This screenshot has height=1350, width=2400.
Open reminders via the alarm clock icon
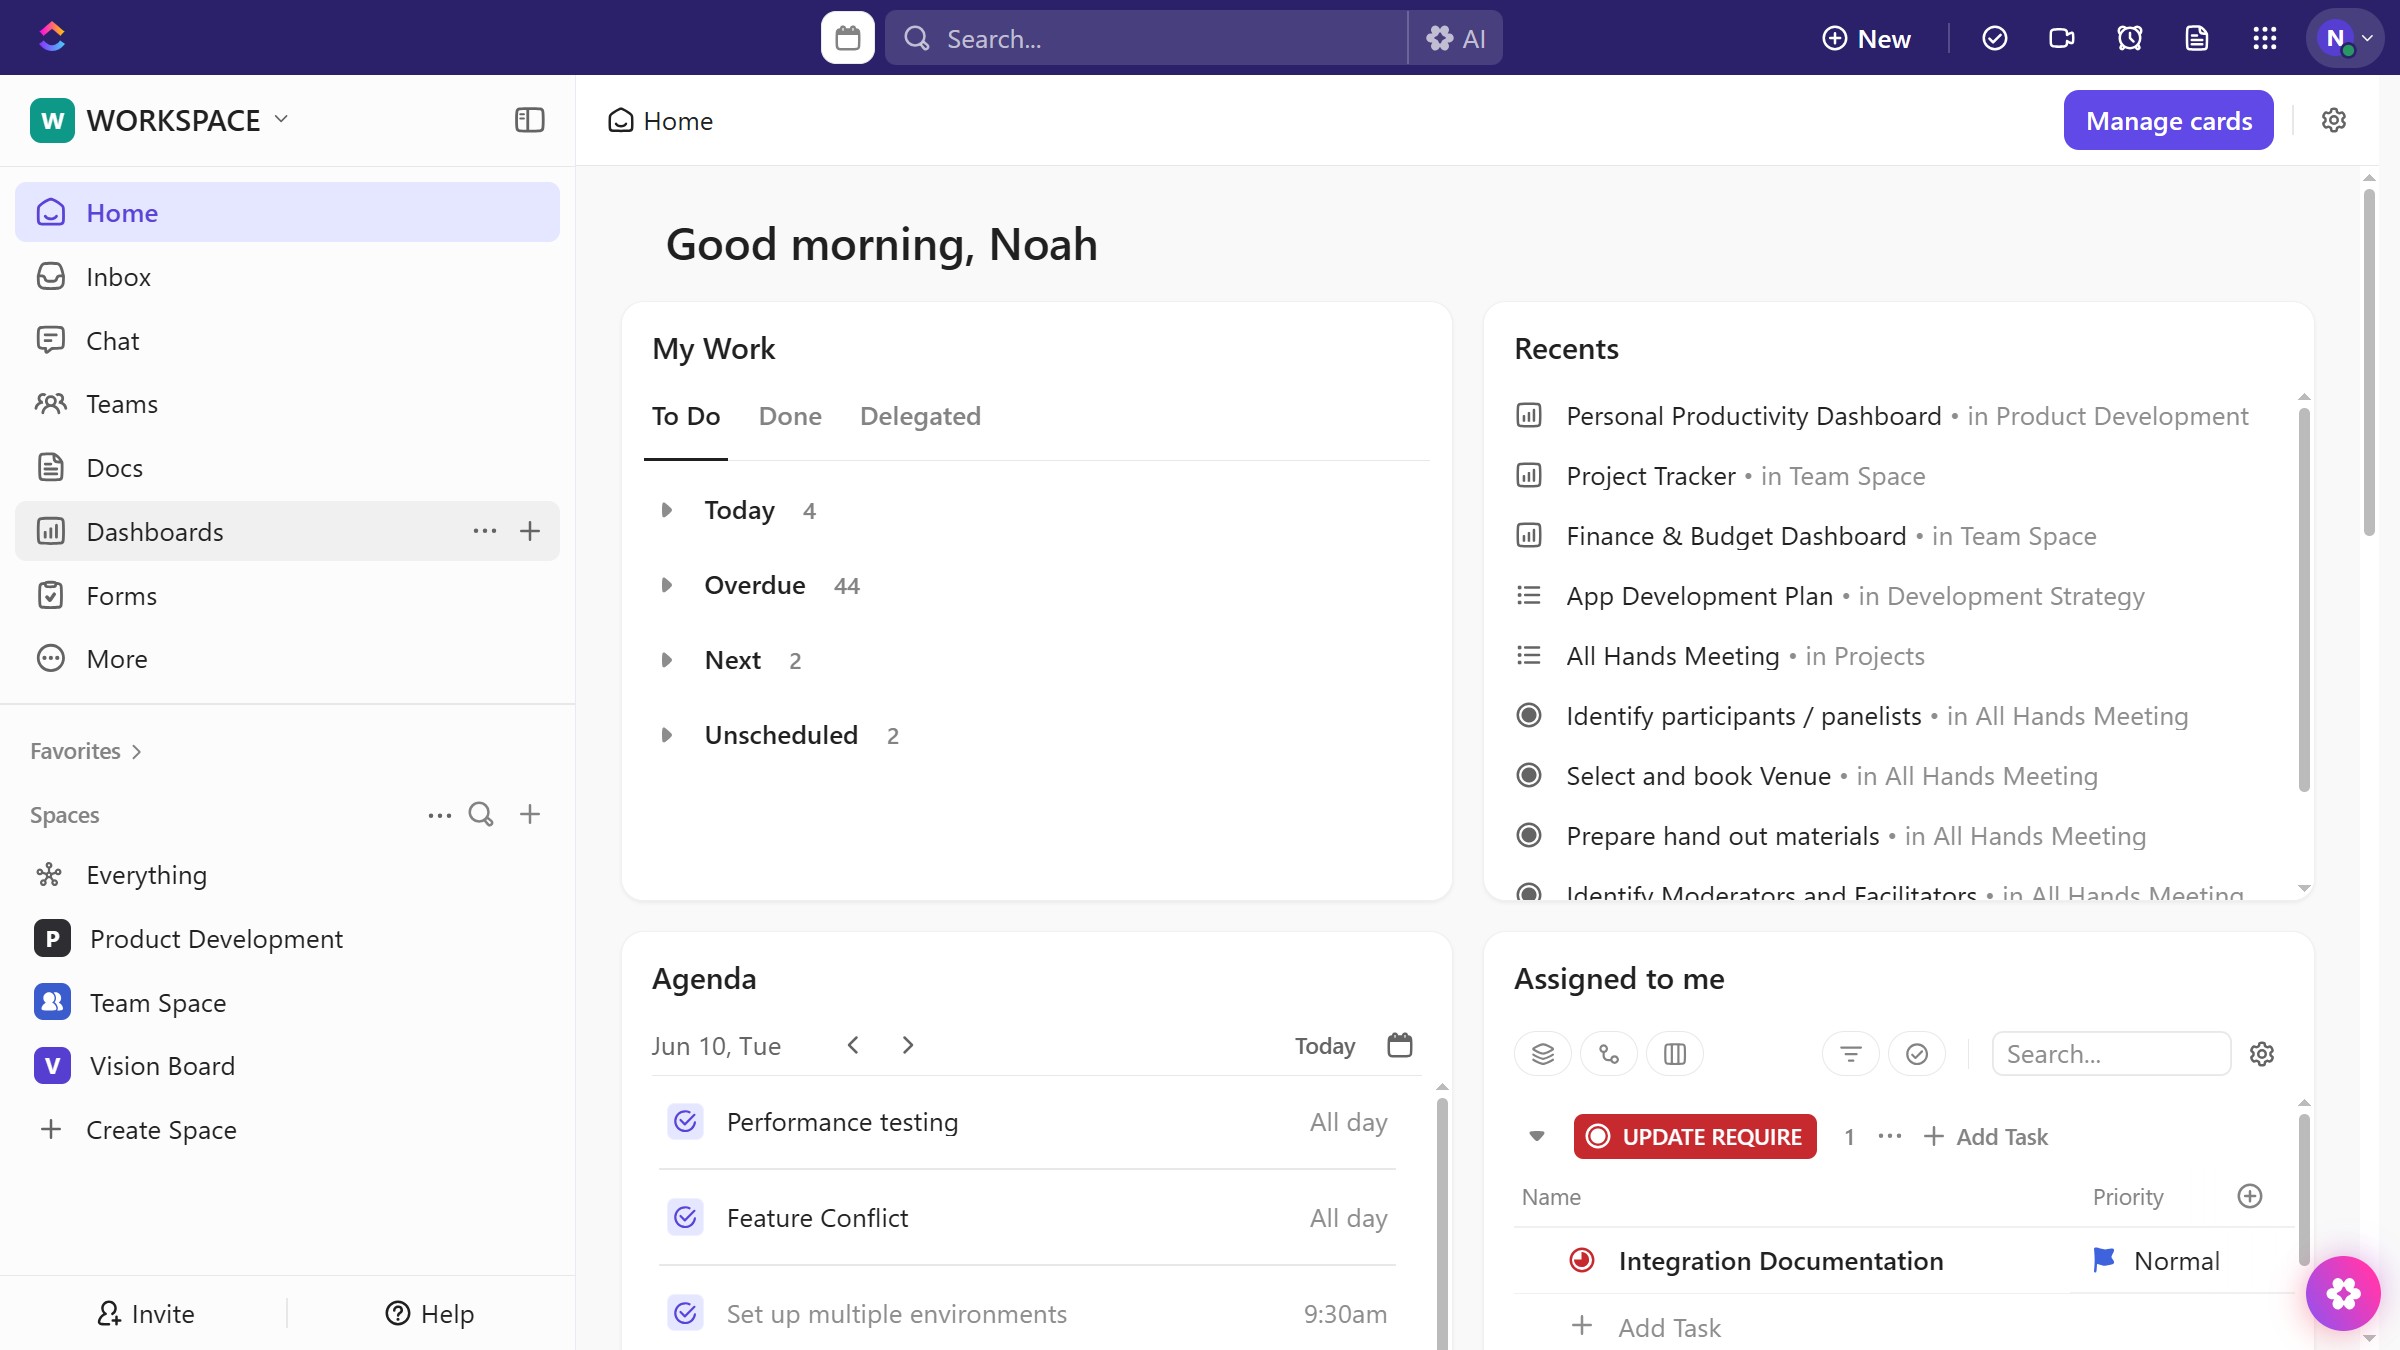click(2129, 37)
